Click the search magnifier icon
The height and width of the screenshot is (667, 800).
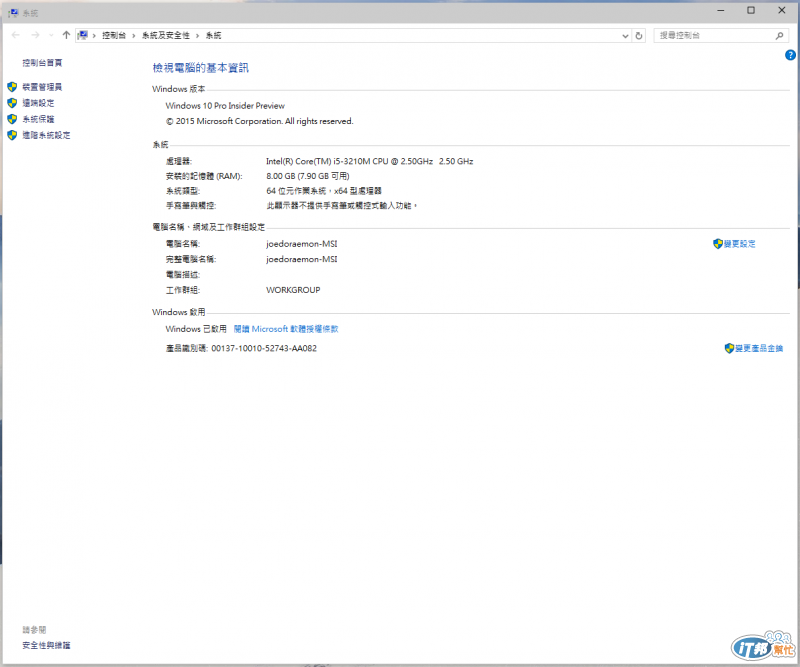779,36
